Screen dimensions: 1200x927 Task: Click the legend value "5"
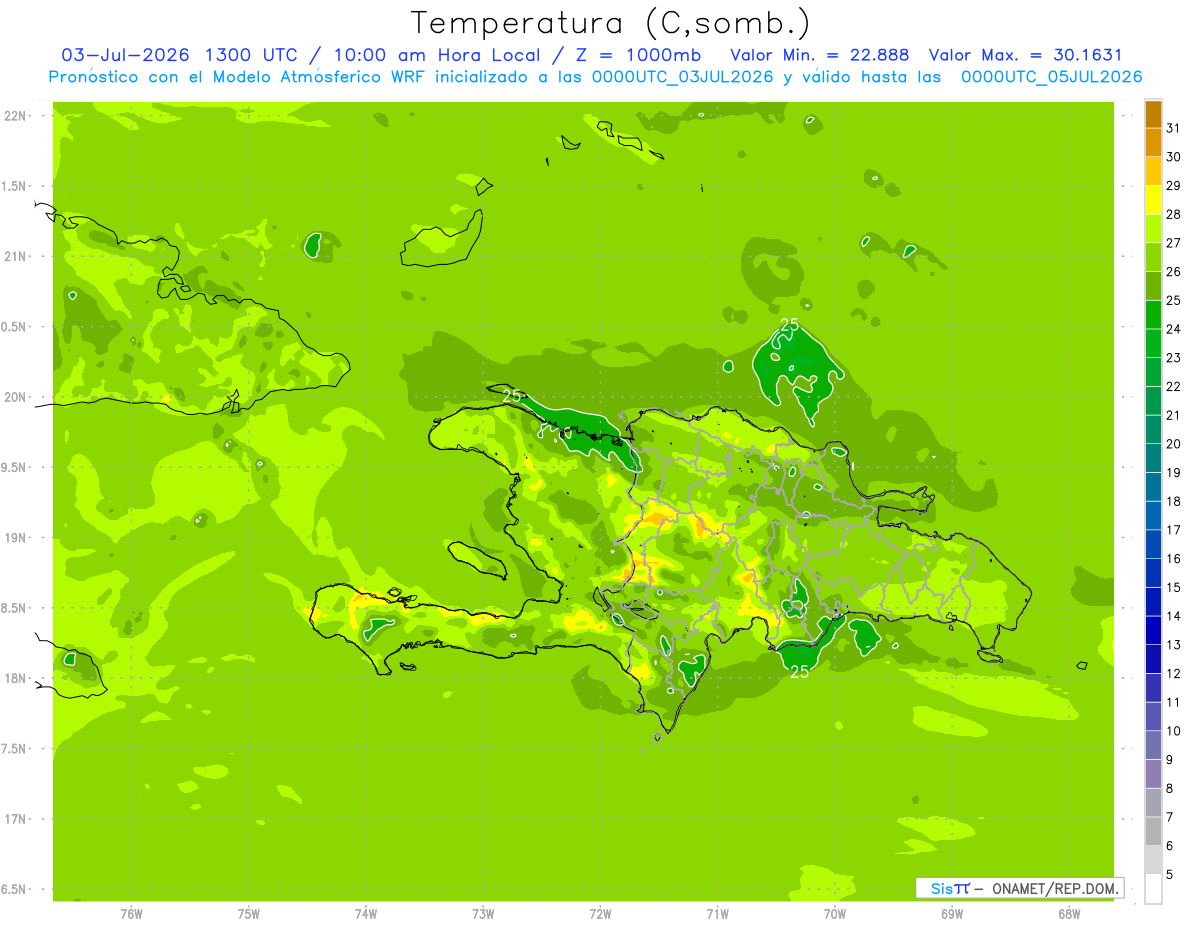[x=1170, y=874]
